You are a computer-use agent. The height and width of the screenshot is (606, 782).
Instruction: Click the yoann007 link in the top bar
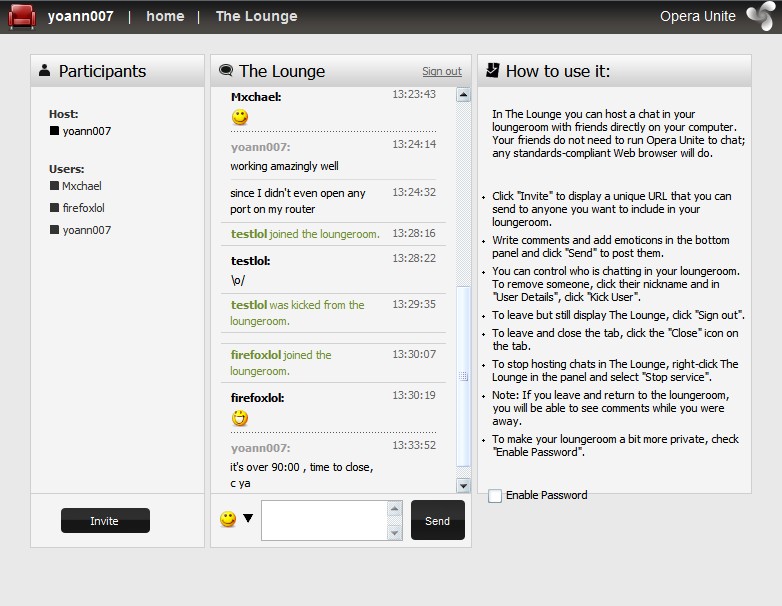coord(80,16)
